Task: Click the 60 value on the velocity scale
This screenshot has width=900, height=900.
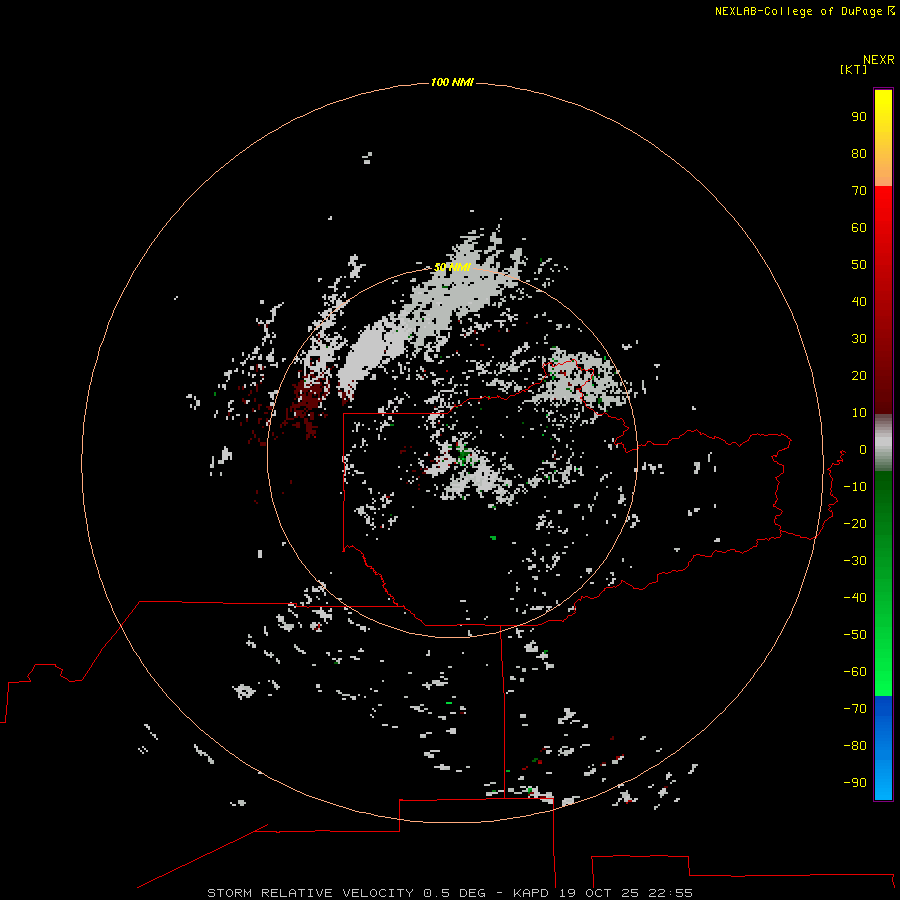Action: tap(859, 228)
